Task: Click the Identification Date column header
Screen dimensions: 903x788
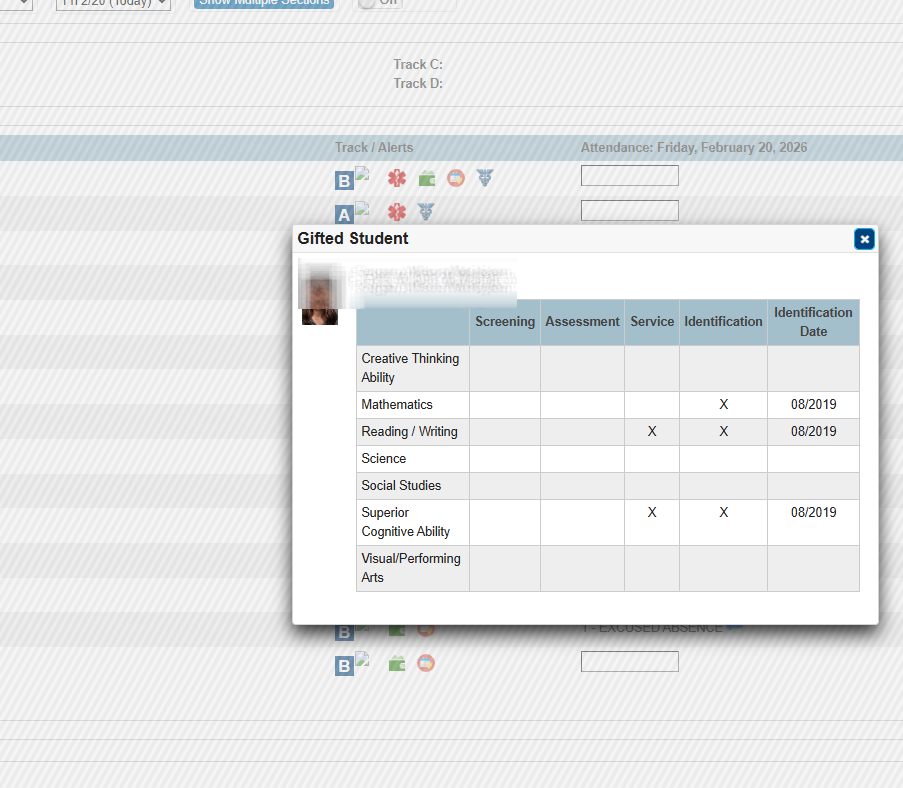Action: pyautogui.click(x=813, y=322)
